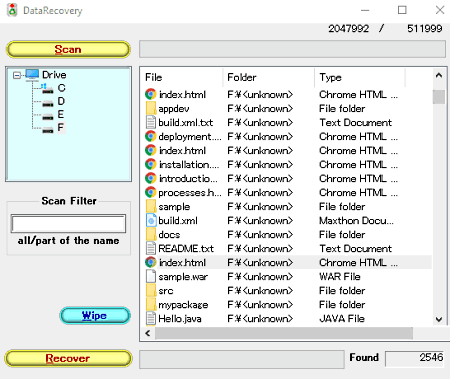Select the Hello.java file name
450x379 pixels.
pos(180,319)
